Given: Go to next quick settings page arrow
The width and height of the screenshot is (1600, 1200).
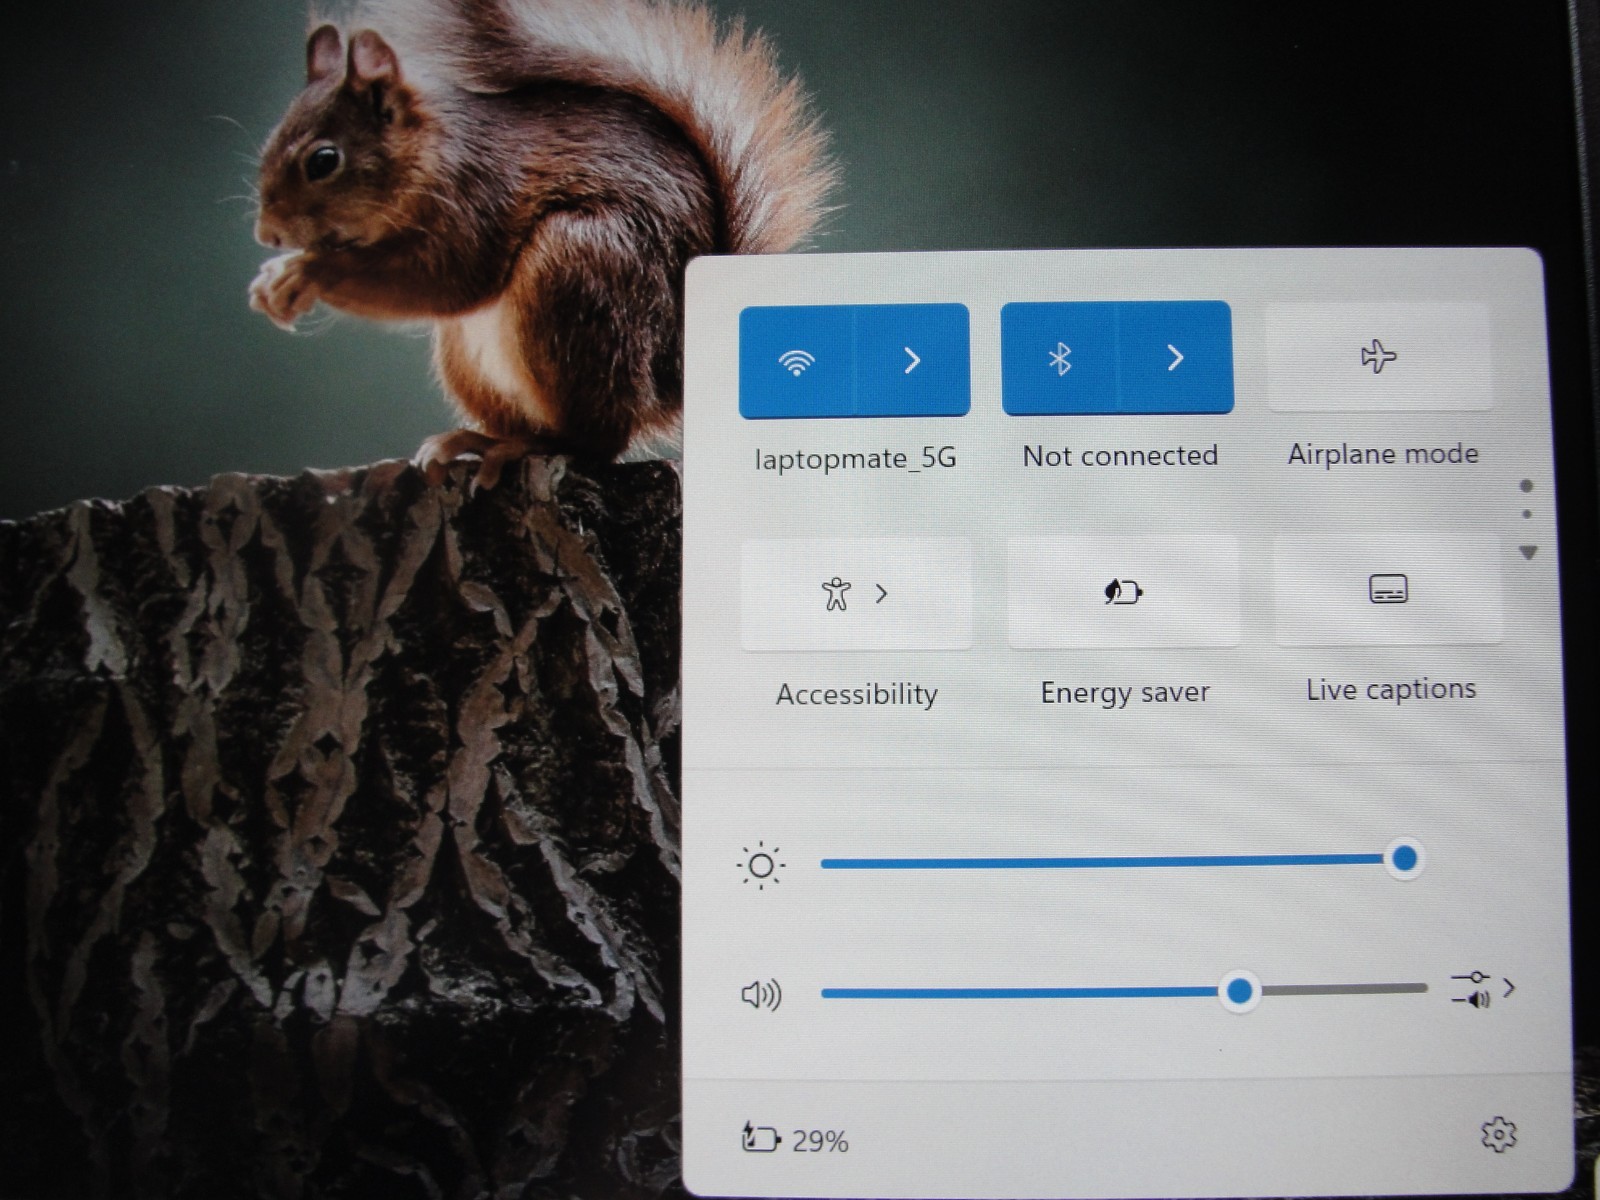Looking at the screenshot, I should [x=1527, y=552].
